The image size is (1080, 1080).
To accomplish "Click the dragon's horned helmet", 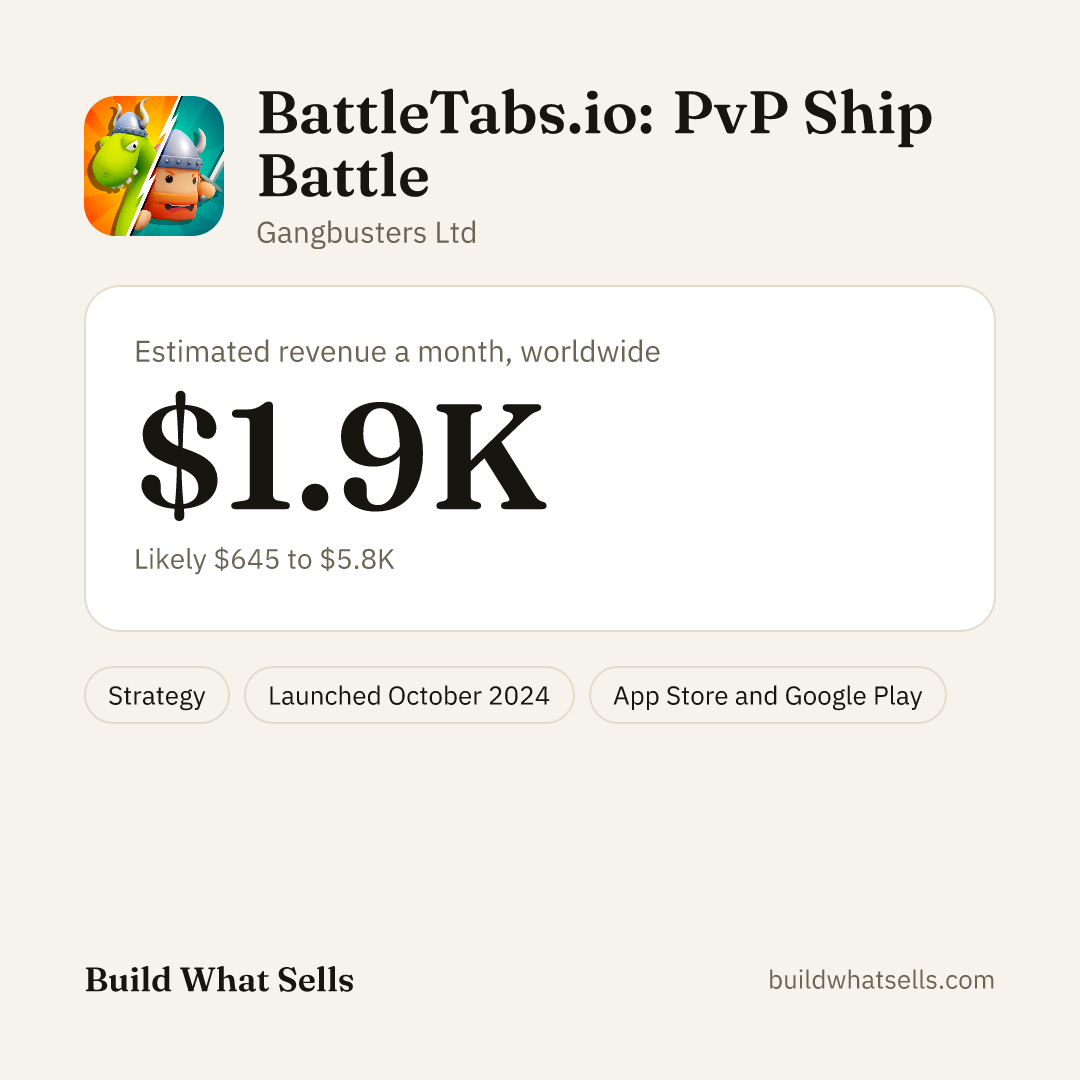I will [129, 118].
